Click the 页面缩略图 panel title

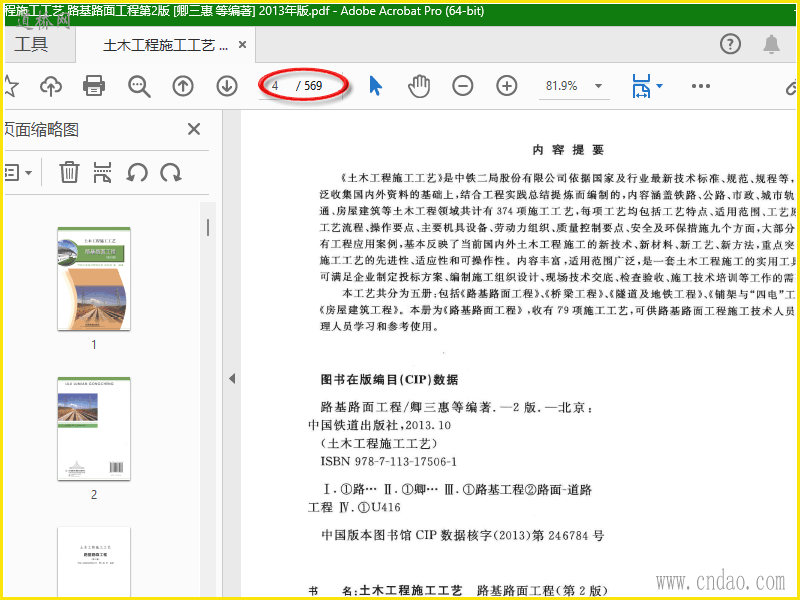42,130
